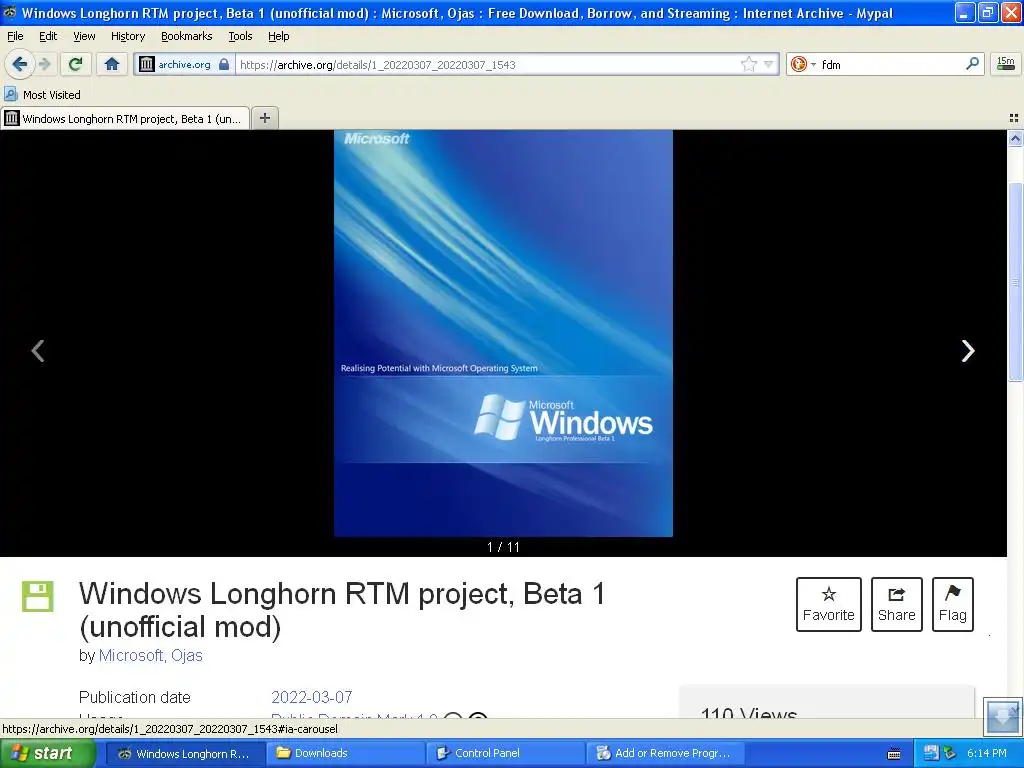Click the 15m toolbar icon

point(1006,63)
